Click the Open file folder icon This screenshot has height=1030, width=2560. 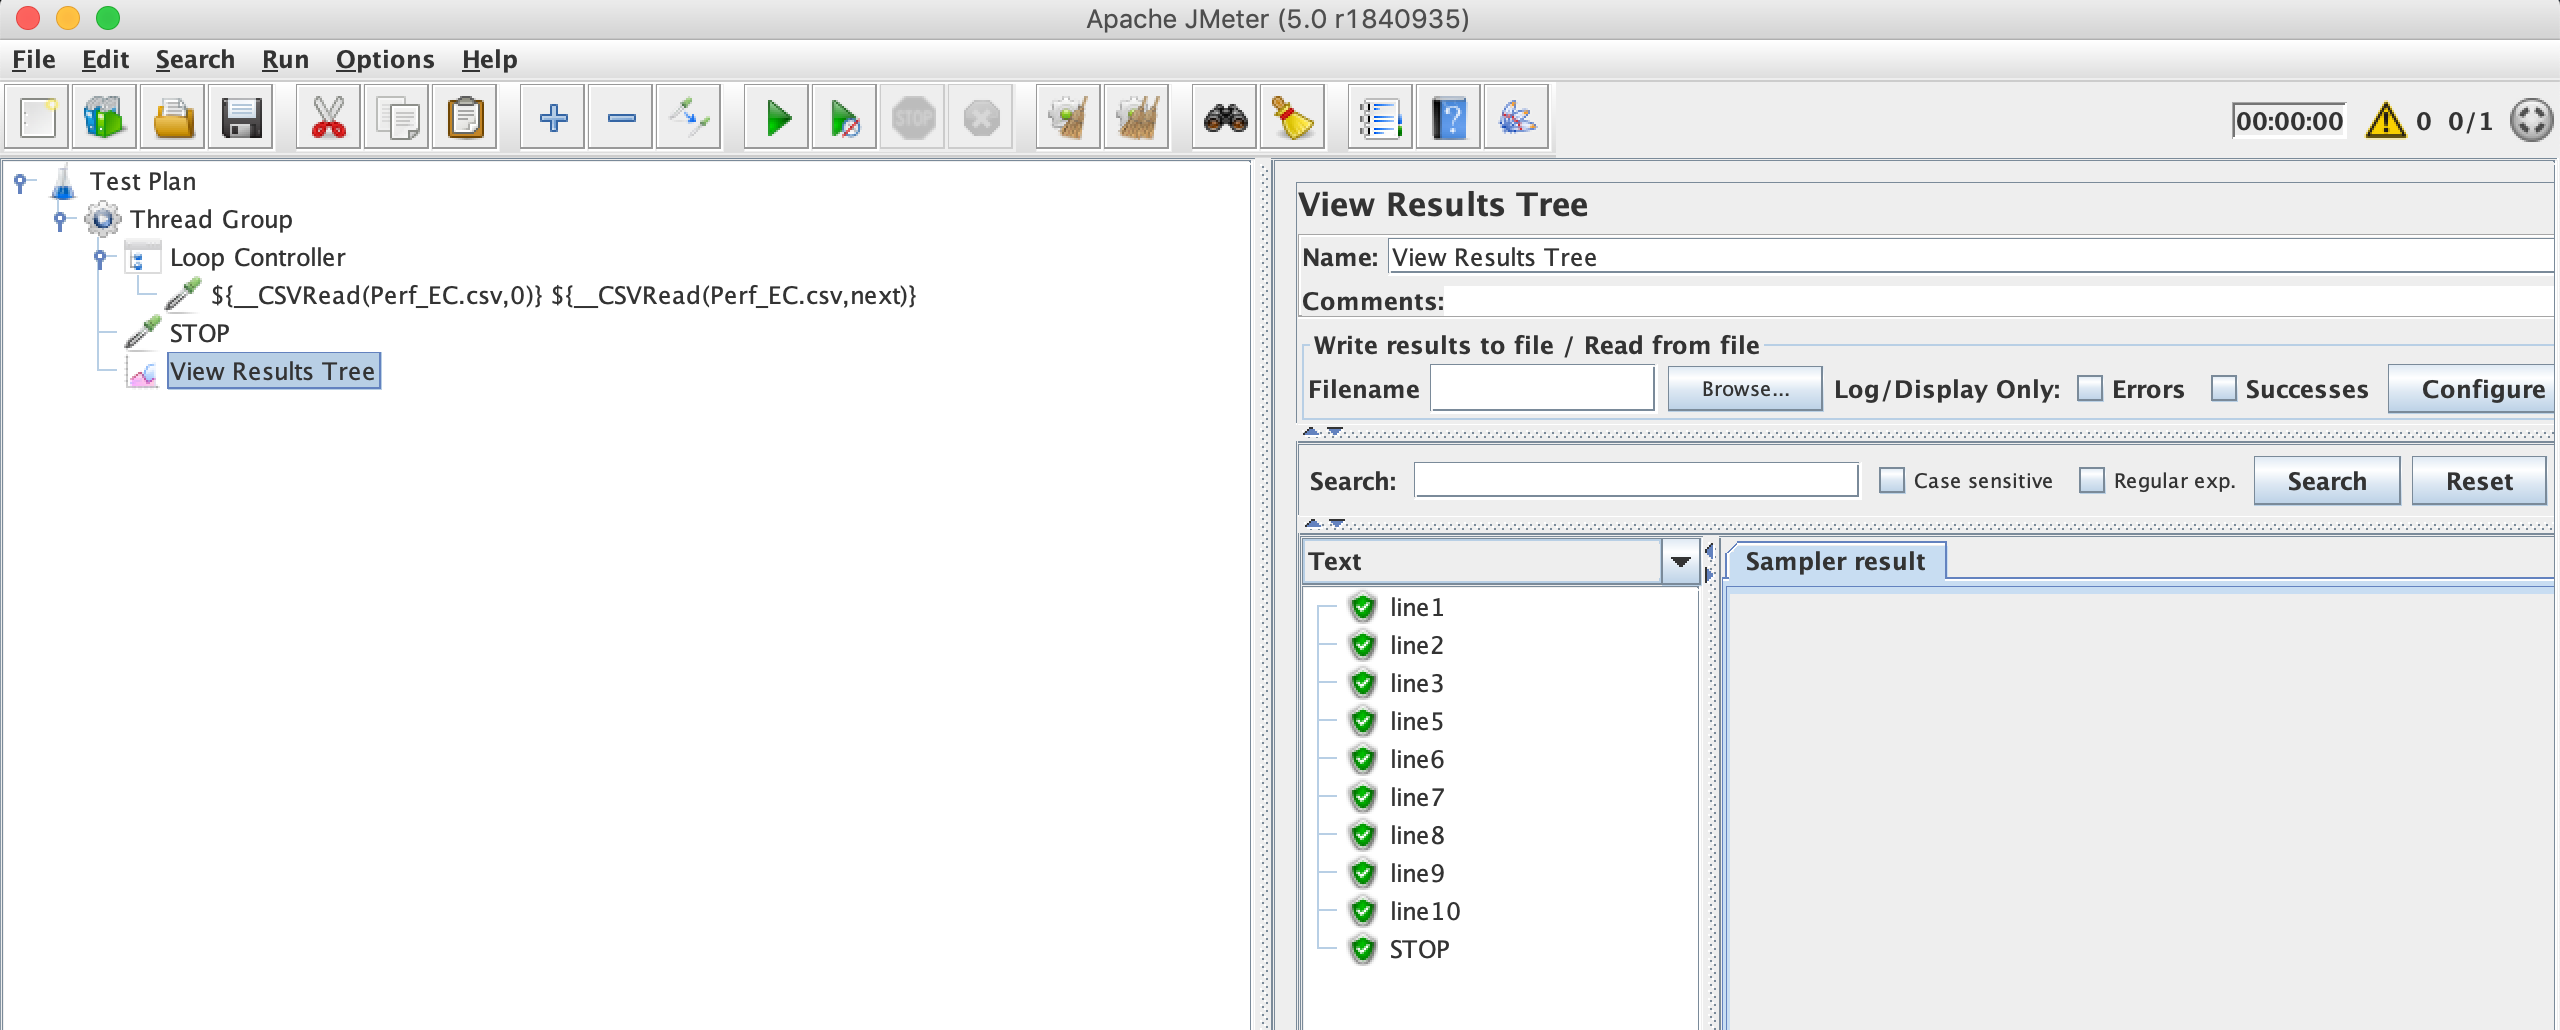[x=173, y=119]
